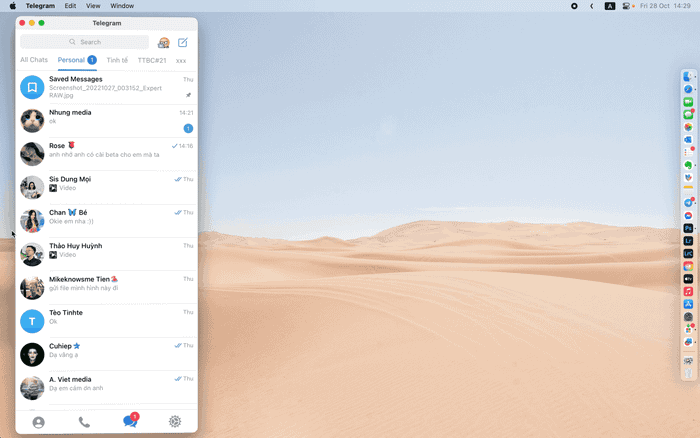
Task: Open the Sis Dung Mọi chat
Action: [107, 188]
